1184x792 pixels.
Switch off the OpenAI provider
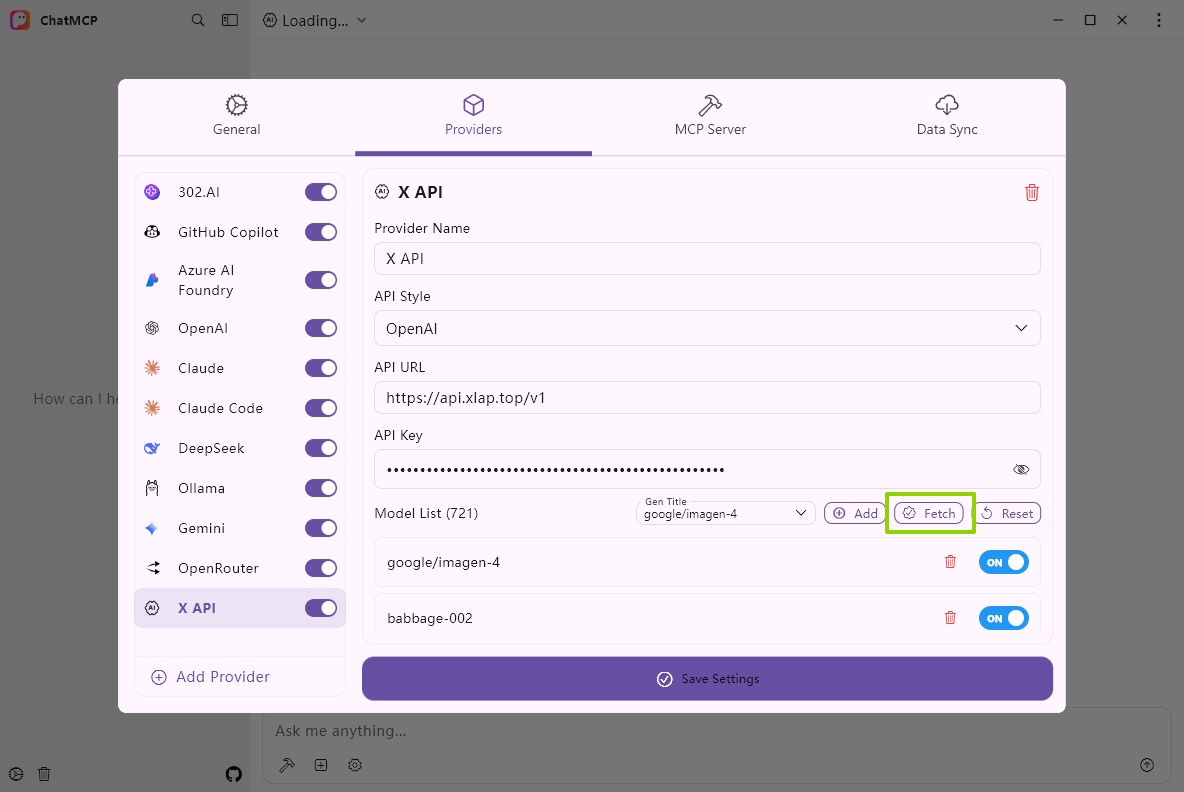coord(321,328)
